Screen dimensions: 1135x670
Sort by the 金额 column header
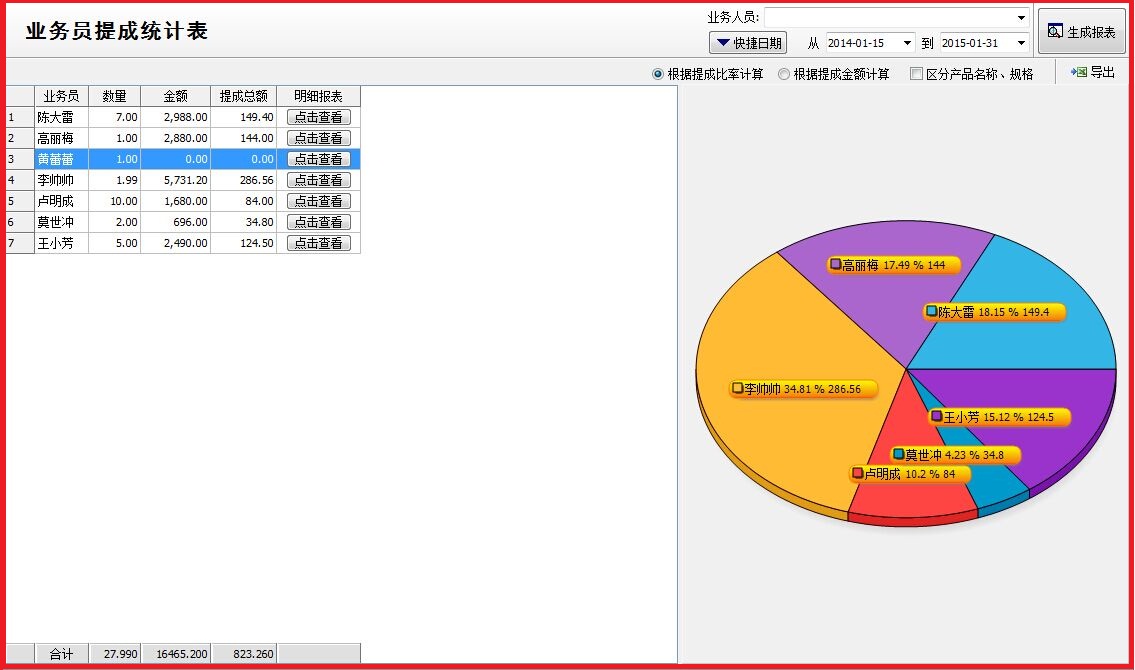coord(175,96)
